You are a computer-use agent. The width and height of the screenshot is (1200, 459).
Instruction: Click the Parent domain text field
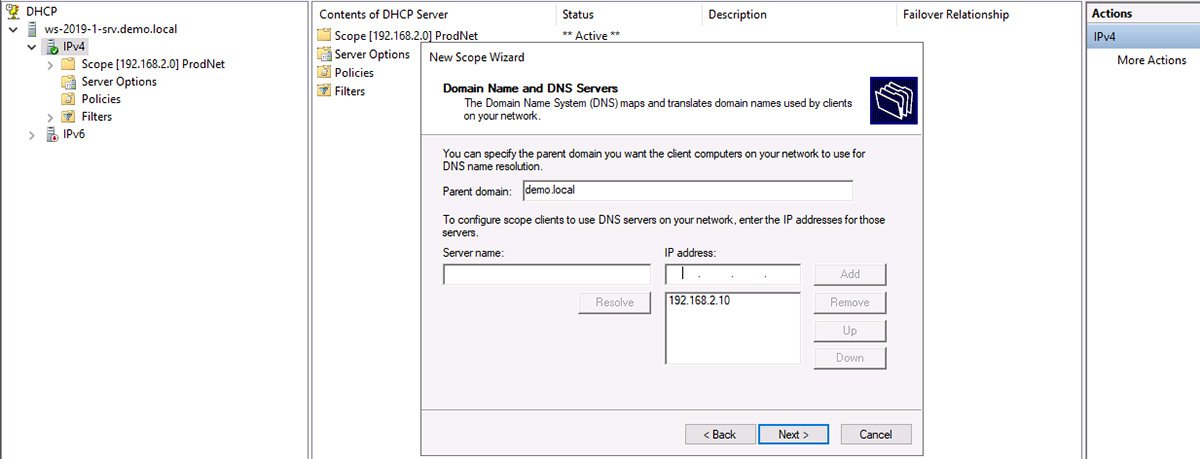tap(686, 191)
